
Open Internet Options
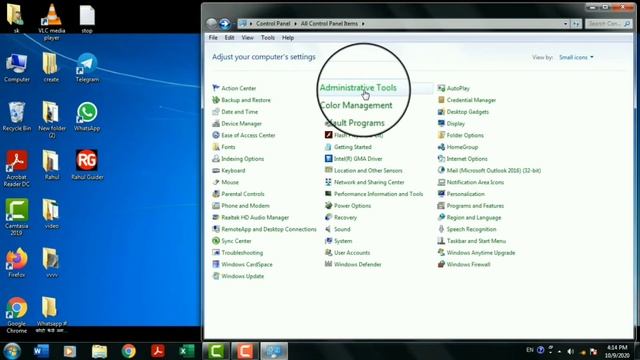462,159
